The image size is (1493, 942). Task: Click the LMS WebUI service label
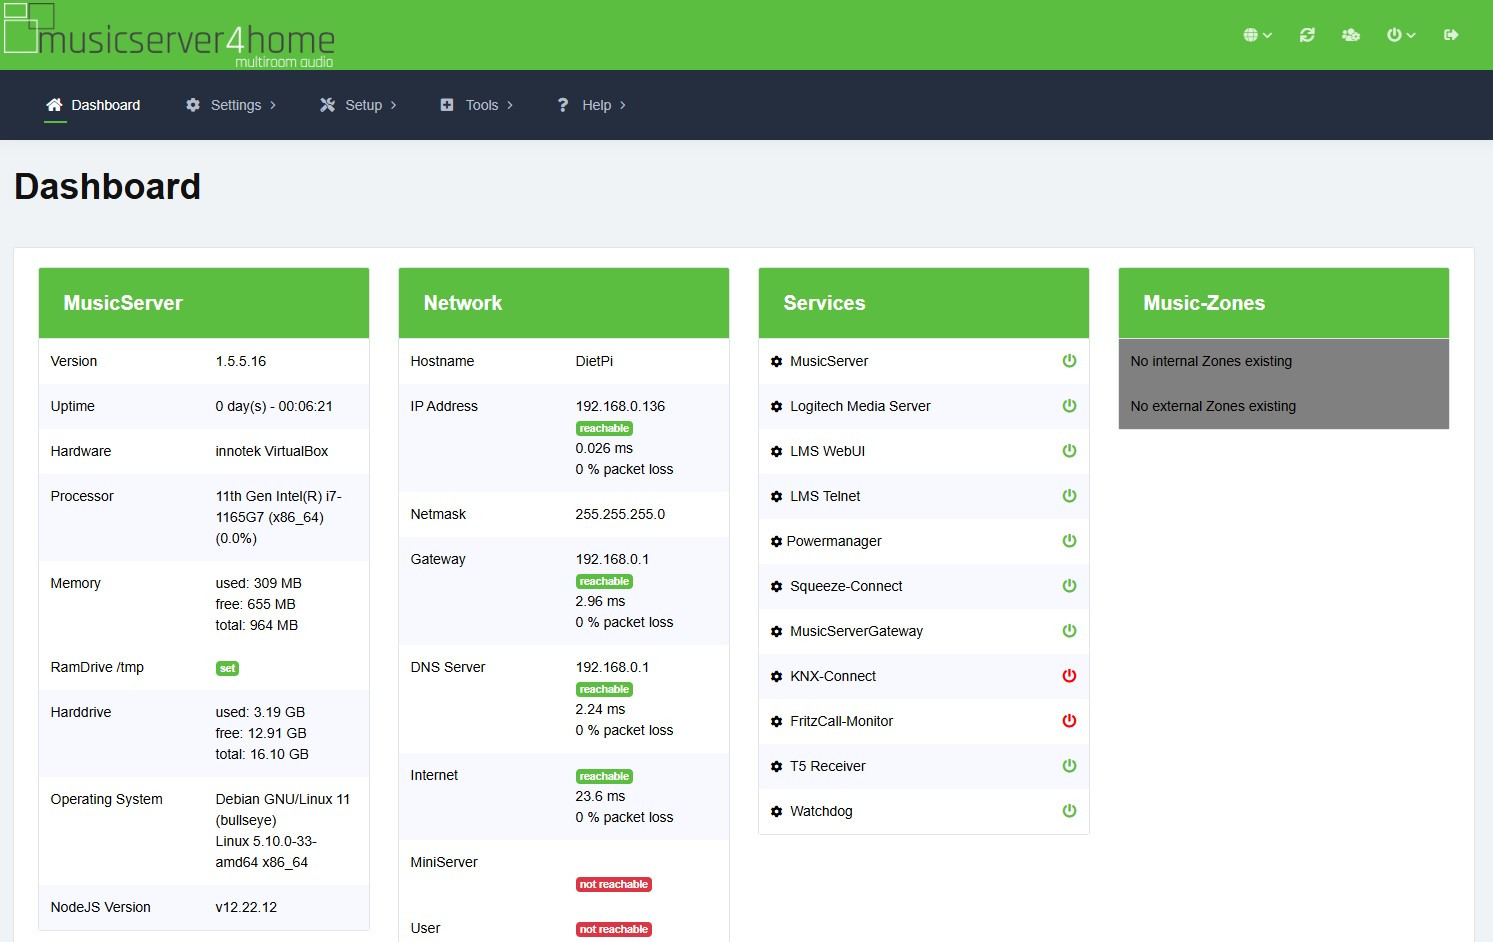coord(827,451)
